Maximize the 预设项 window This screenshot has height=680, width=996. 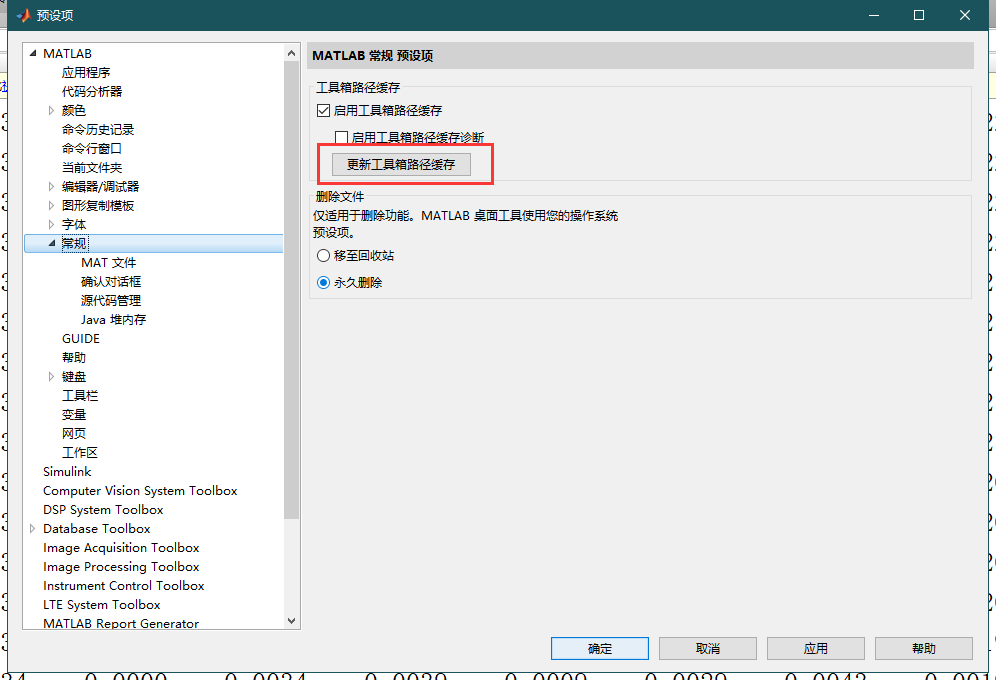[x=919, y=15]
